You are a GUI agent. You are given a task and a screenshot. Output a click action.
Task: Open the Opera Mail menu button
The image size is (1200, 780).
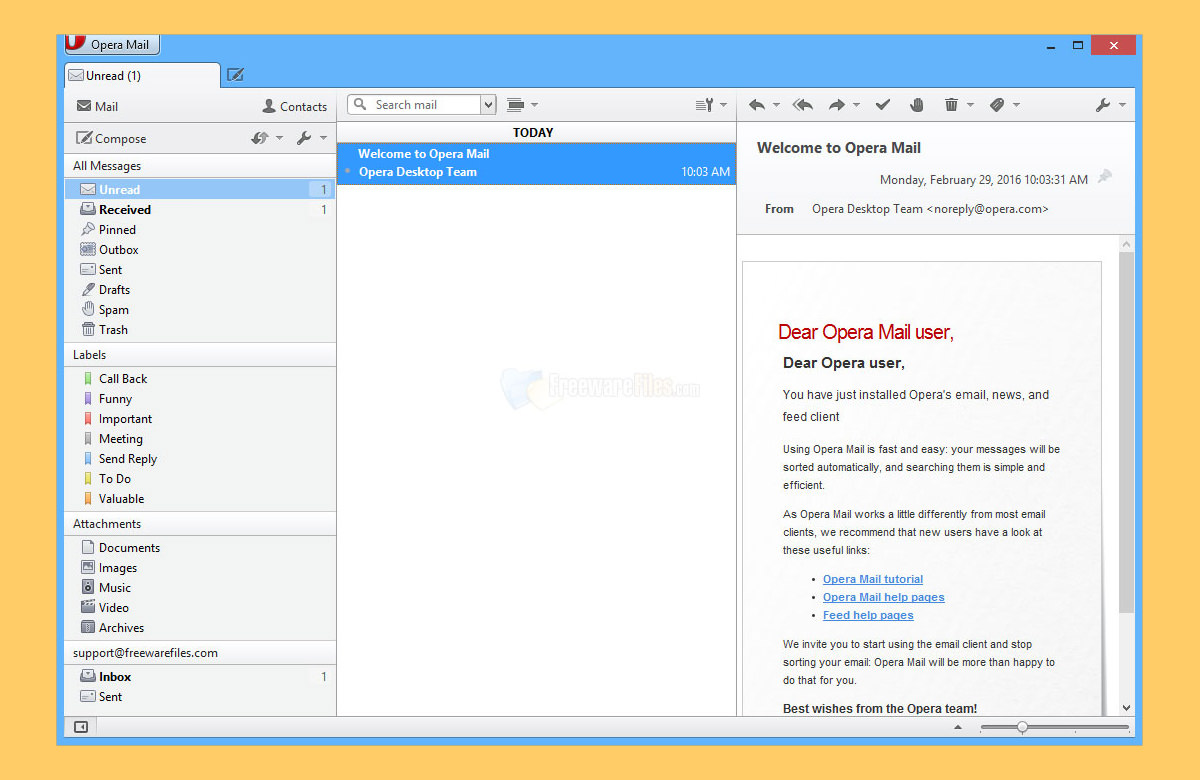(112, 45)
